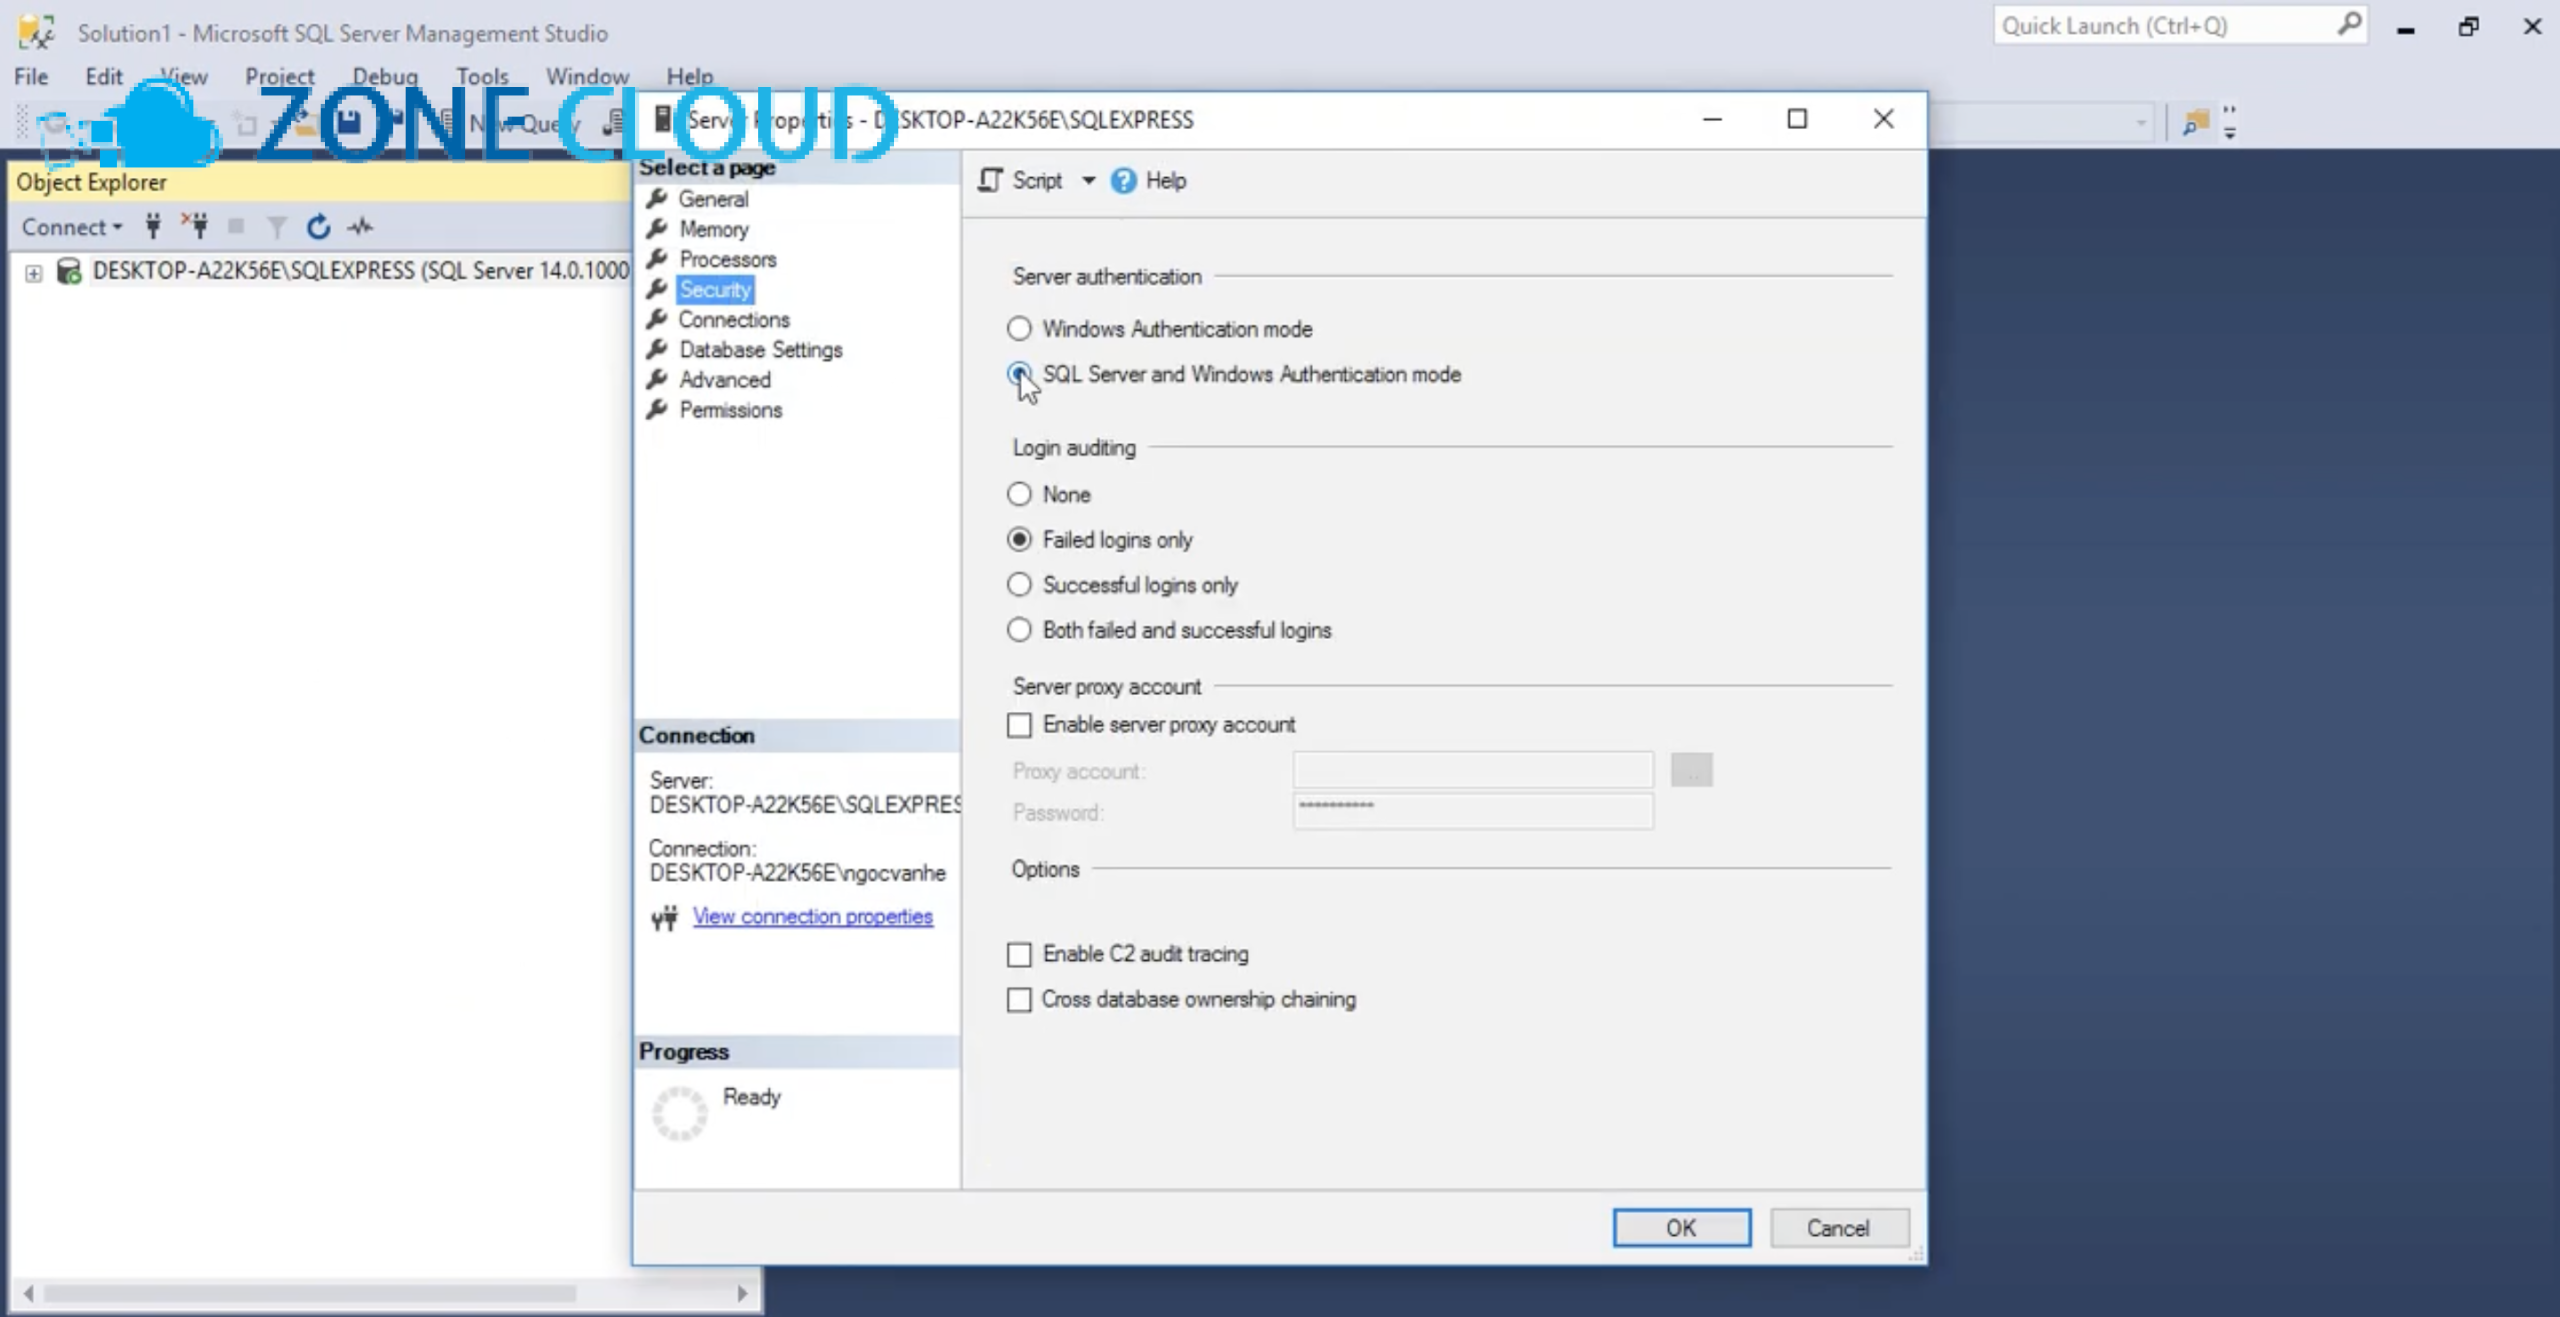Click the Connect object explorer plug icon

point(153,227)
